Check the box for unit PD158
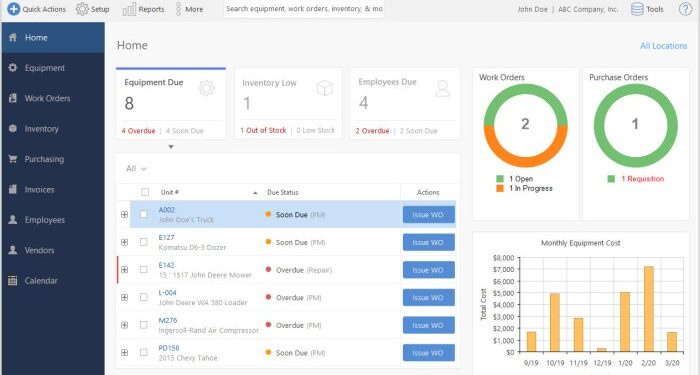 point(143,353)
